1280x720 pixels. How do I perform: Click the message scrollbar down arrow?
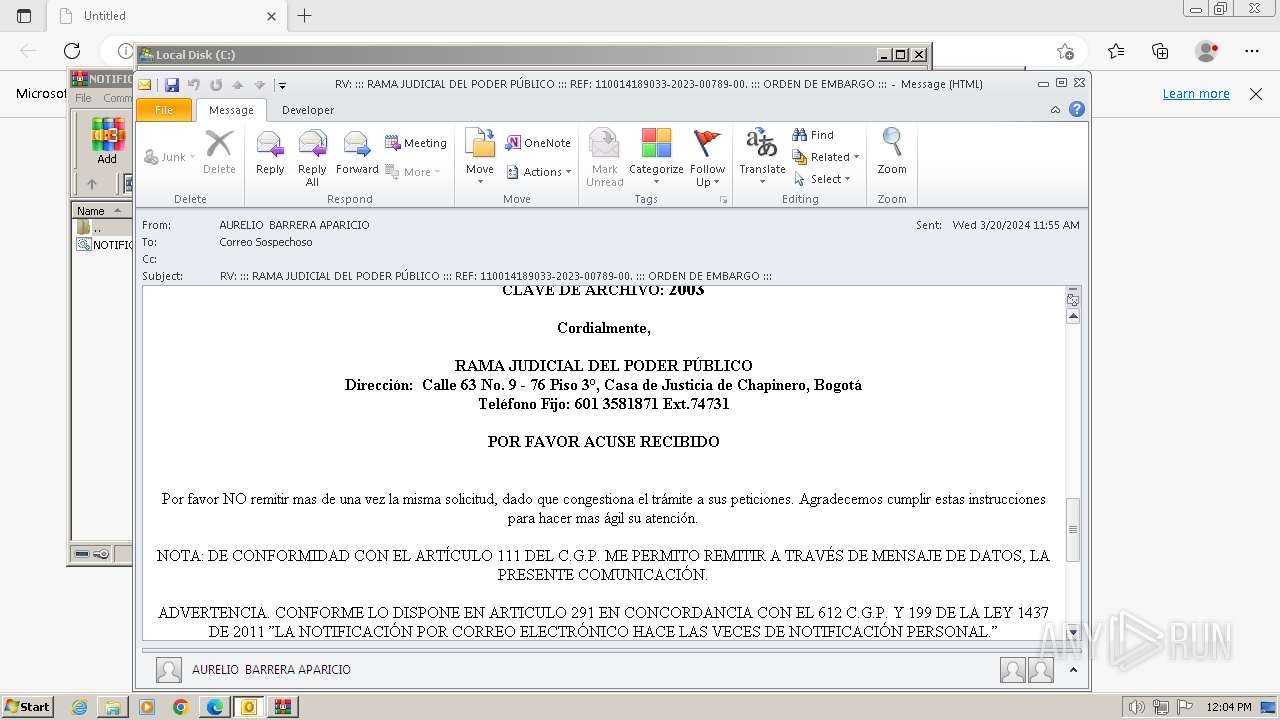click(1073, 632)
